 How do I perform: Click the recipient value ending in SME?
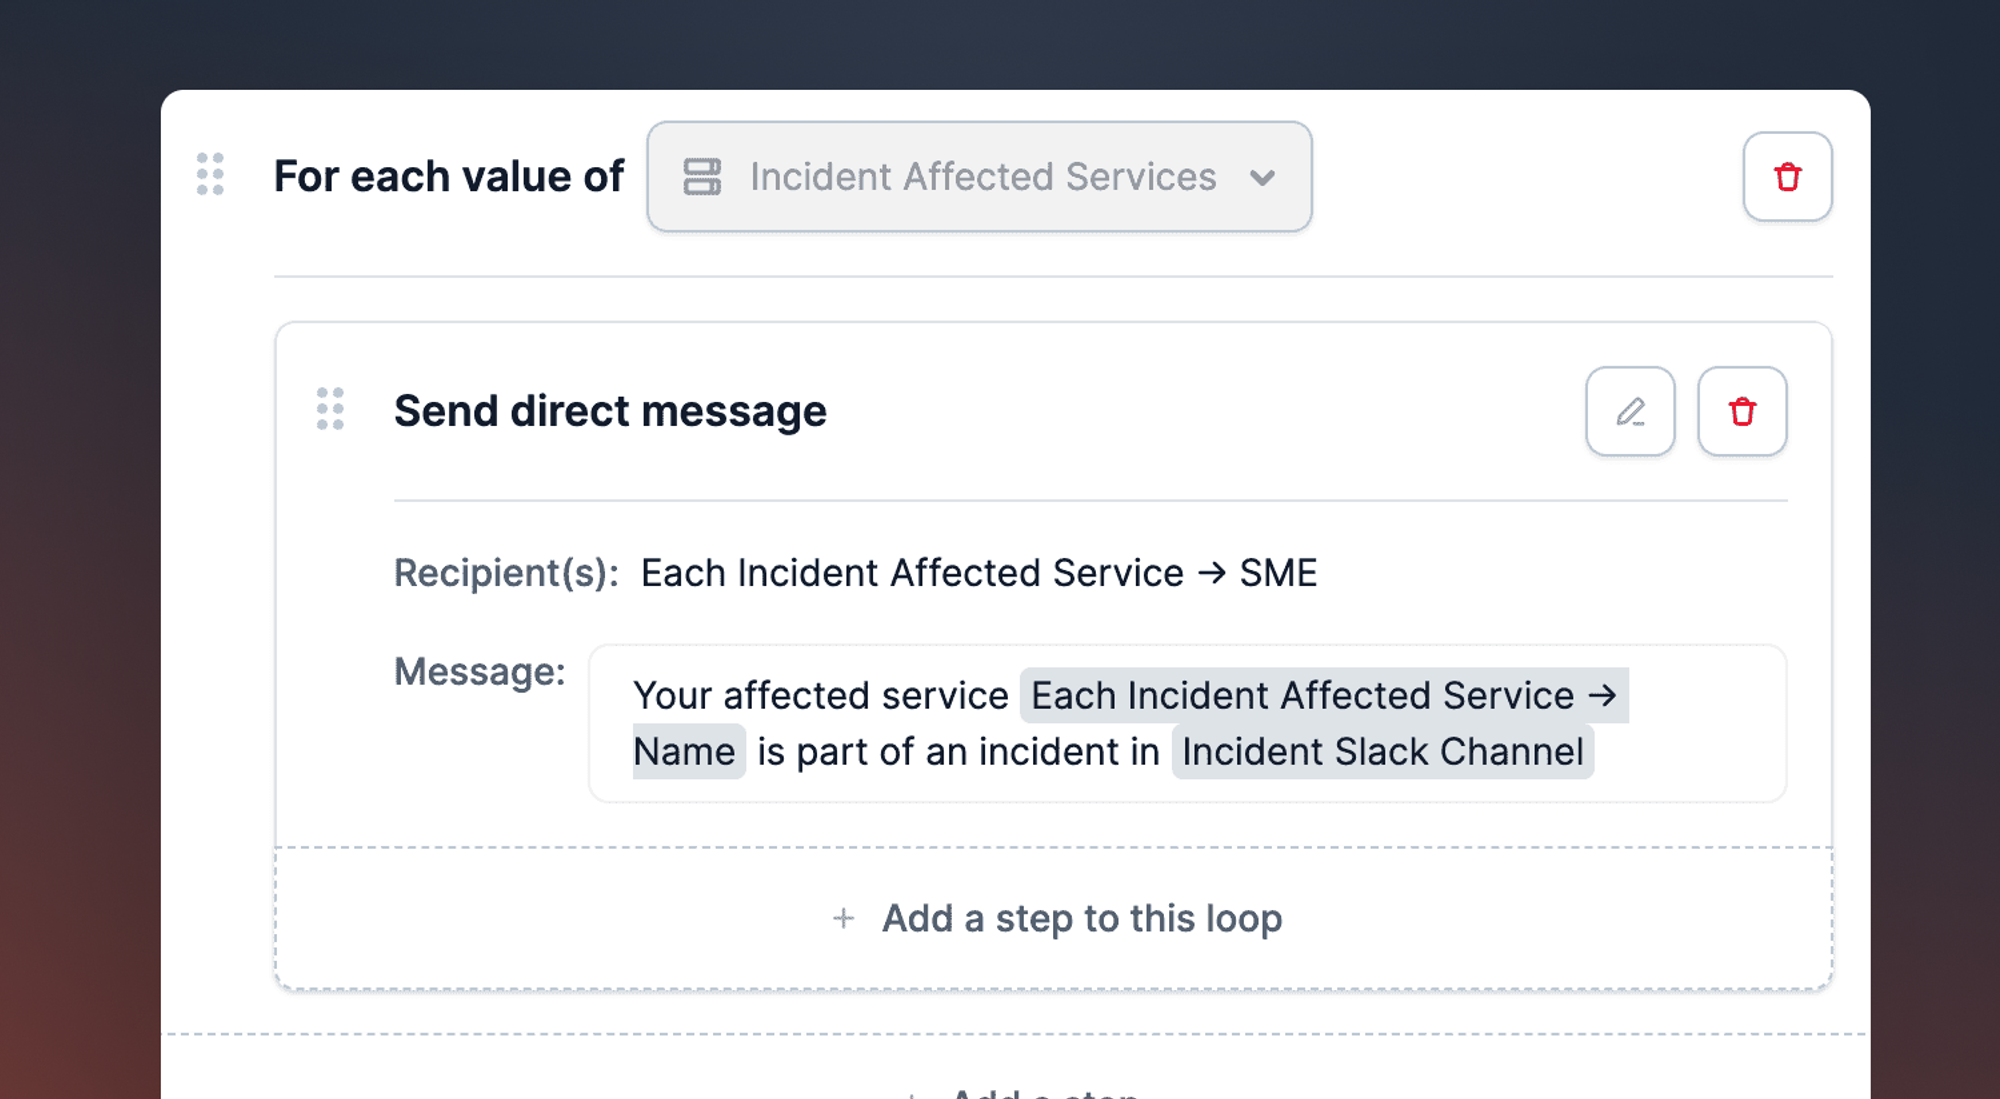[978, 573]
